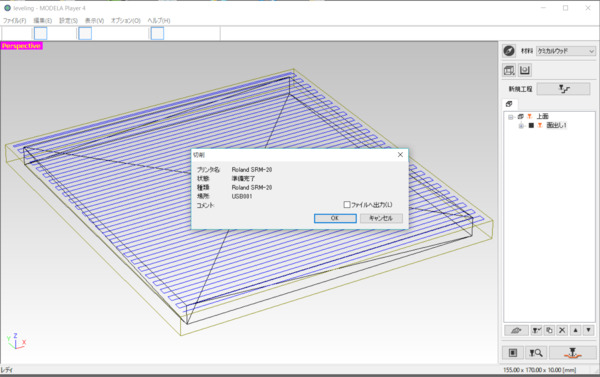
Task: Click the start cutting tool icon
Action: (x=572, y=353)
